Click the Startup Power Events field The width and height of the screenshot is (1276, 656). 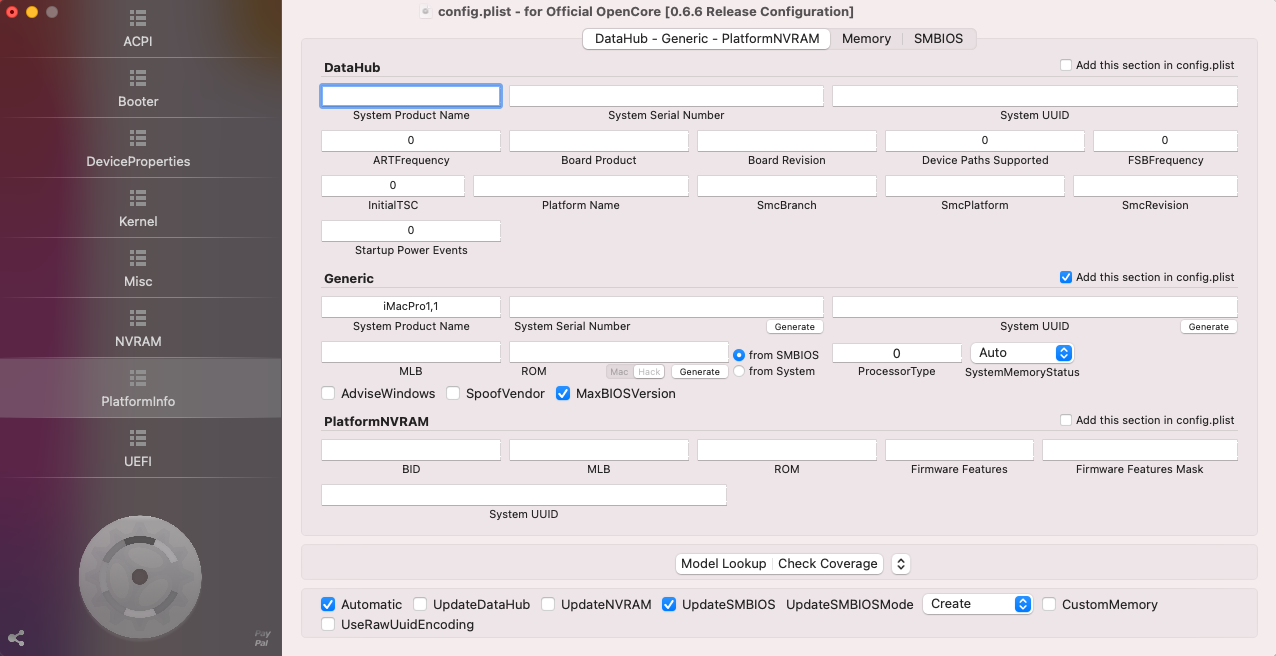(x=411, y=231)
